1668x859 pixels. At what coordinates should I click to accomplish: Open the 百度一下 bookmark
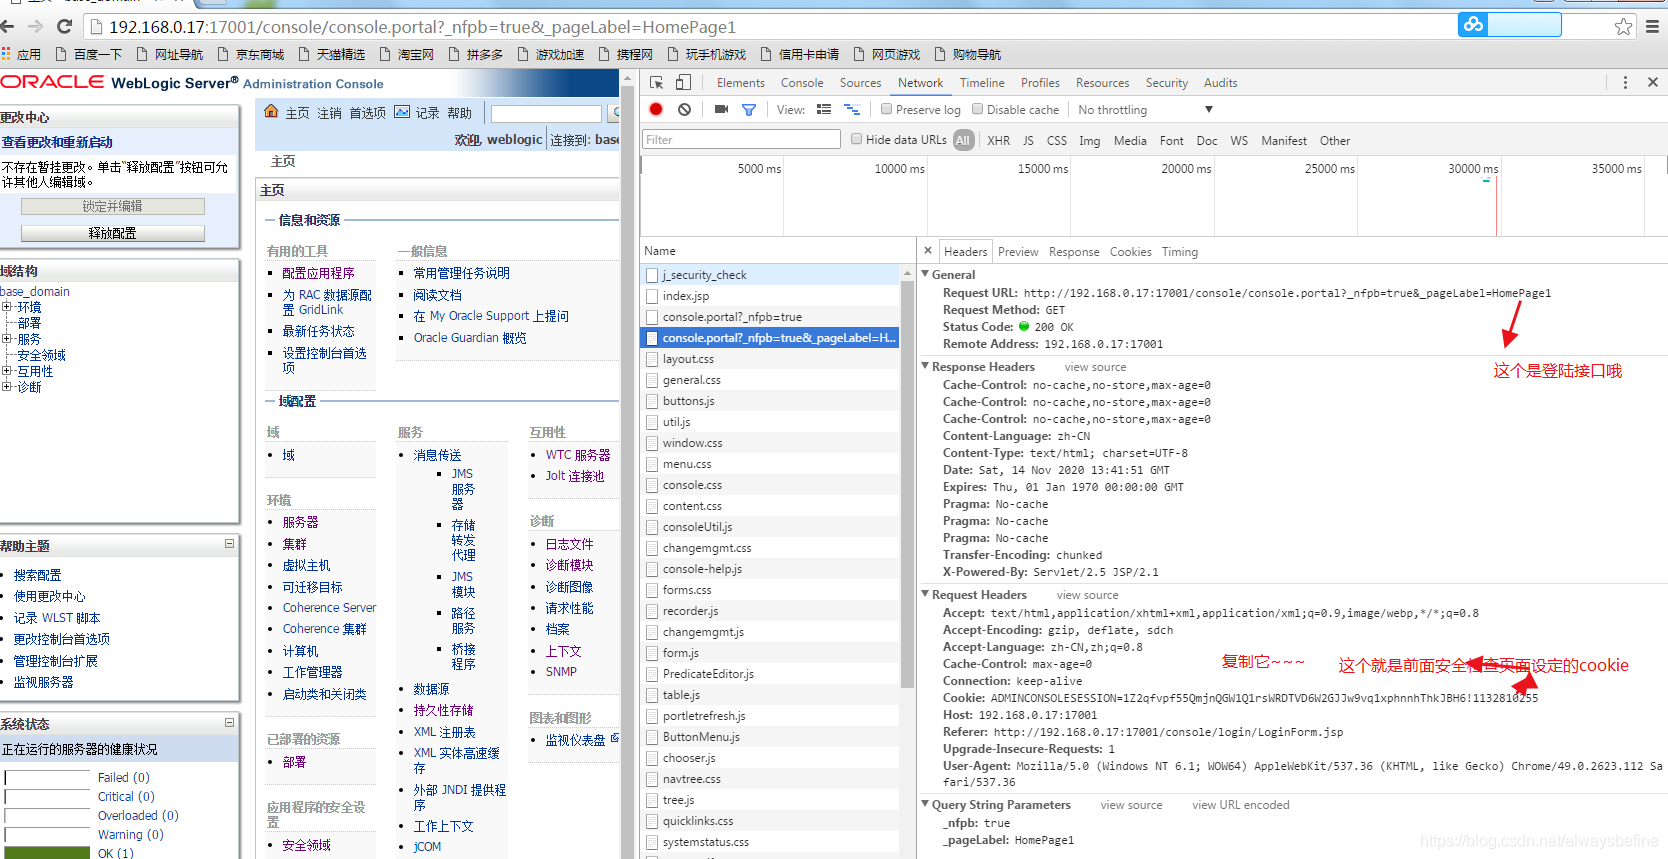(x=89, y=54)
